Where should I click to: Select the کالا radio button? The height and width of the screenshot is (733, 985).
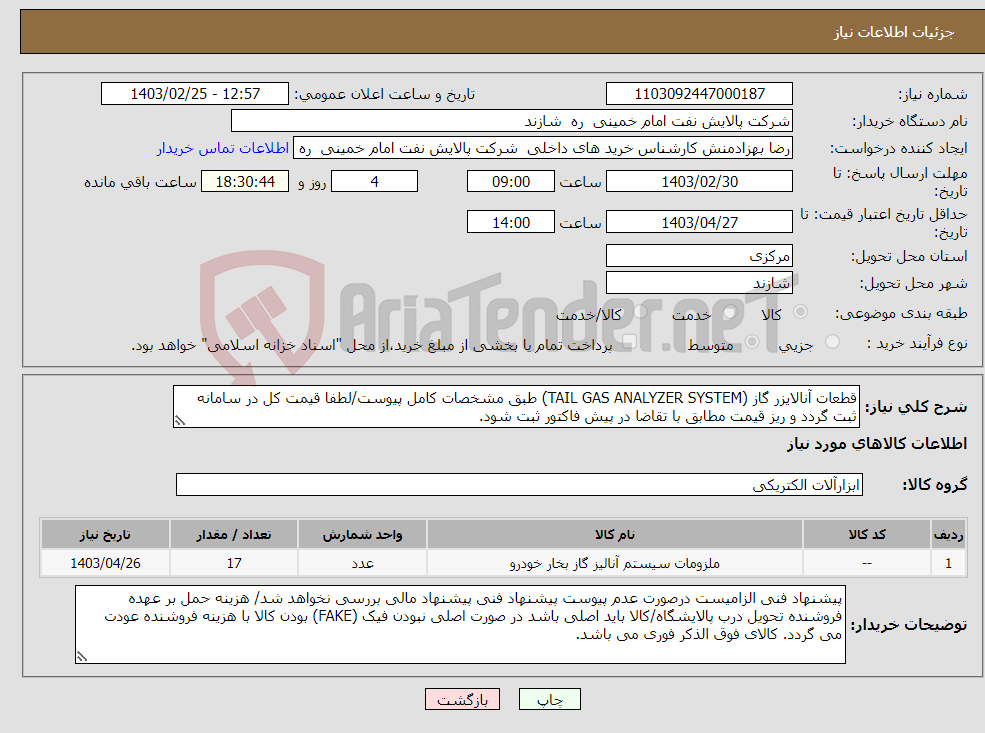tap(800, 312)
